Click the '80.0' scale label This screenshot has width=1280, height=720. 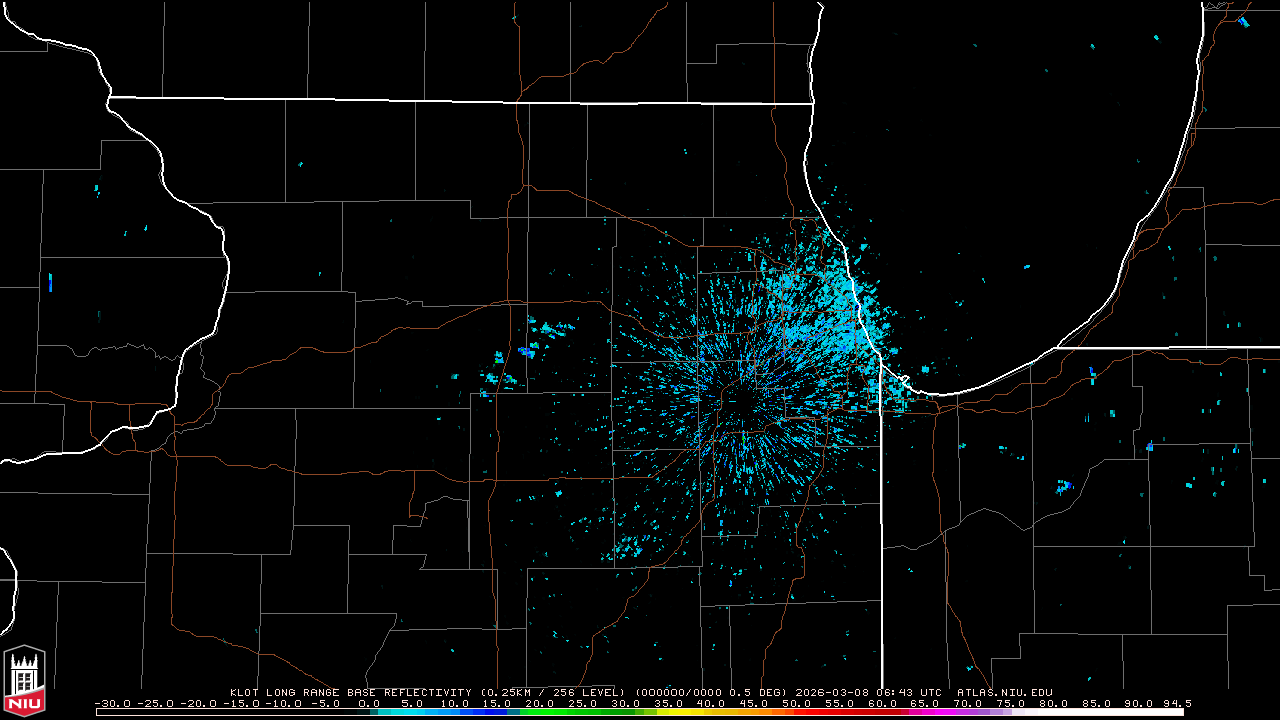(1053, 703)
